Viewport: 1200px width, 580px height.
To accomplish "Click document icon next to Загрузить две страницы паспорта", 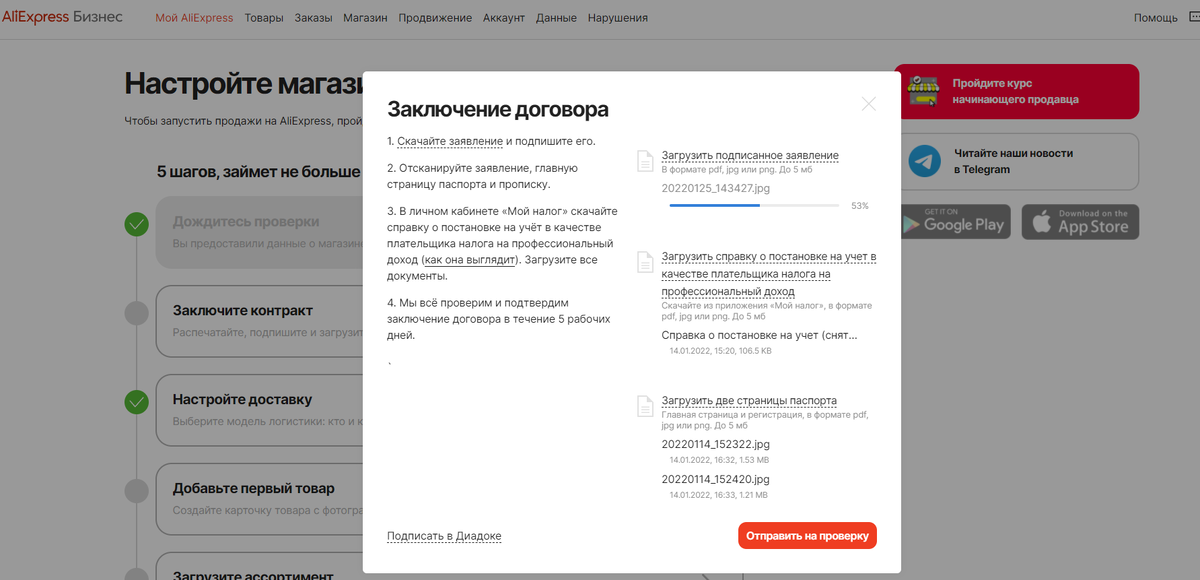I will pyautogui.click(x=645, y=406).
